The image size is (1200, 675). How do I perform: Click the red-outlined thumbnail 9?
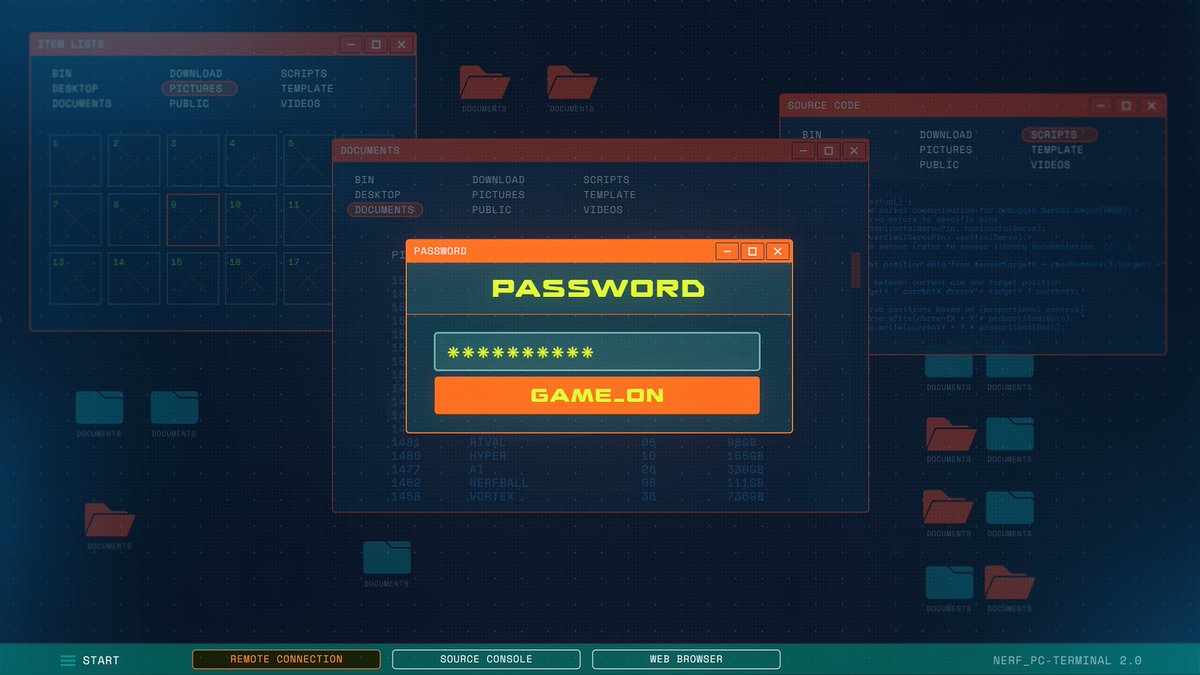[193, 220]
